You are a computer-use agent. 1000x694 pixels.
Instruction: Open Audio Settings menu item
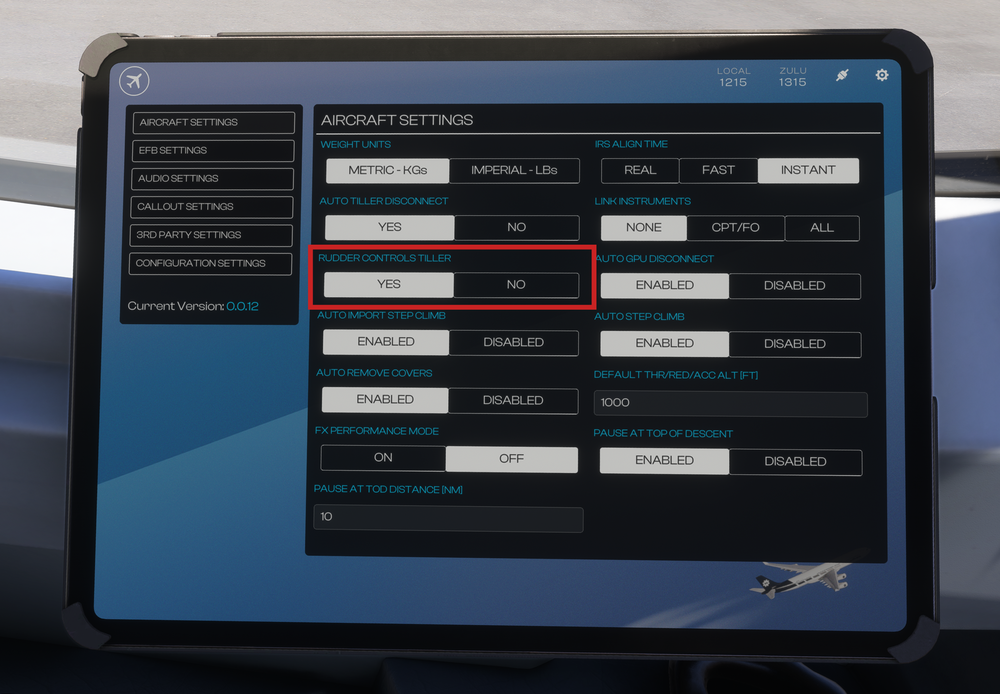[213, 179]
